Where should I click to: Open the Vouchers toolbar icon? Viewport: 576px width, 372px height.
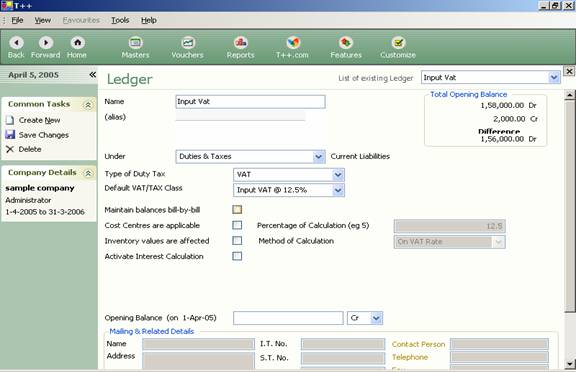(188, 43)
